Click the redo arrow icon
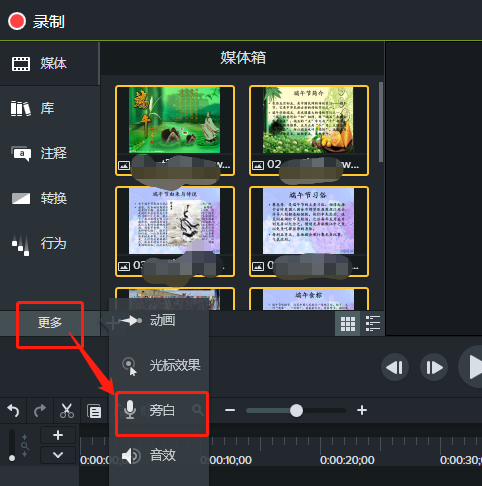Screen dimensions: 482x486 pos(40,411)
